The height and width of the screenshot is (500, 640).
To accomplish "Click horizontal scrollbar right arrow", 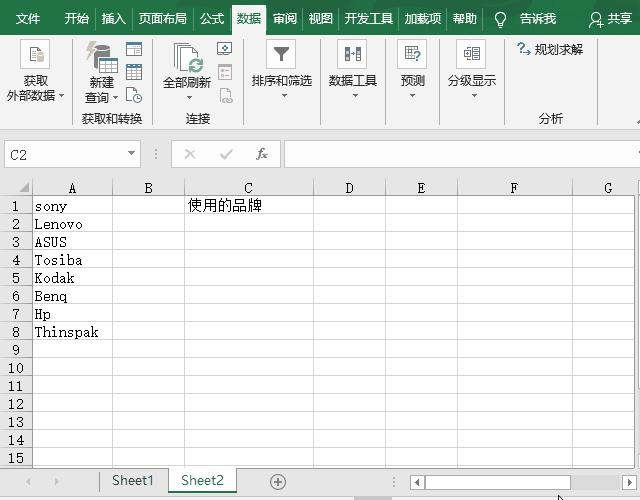I will coord(629,482).
